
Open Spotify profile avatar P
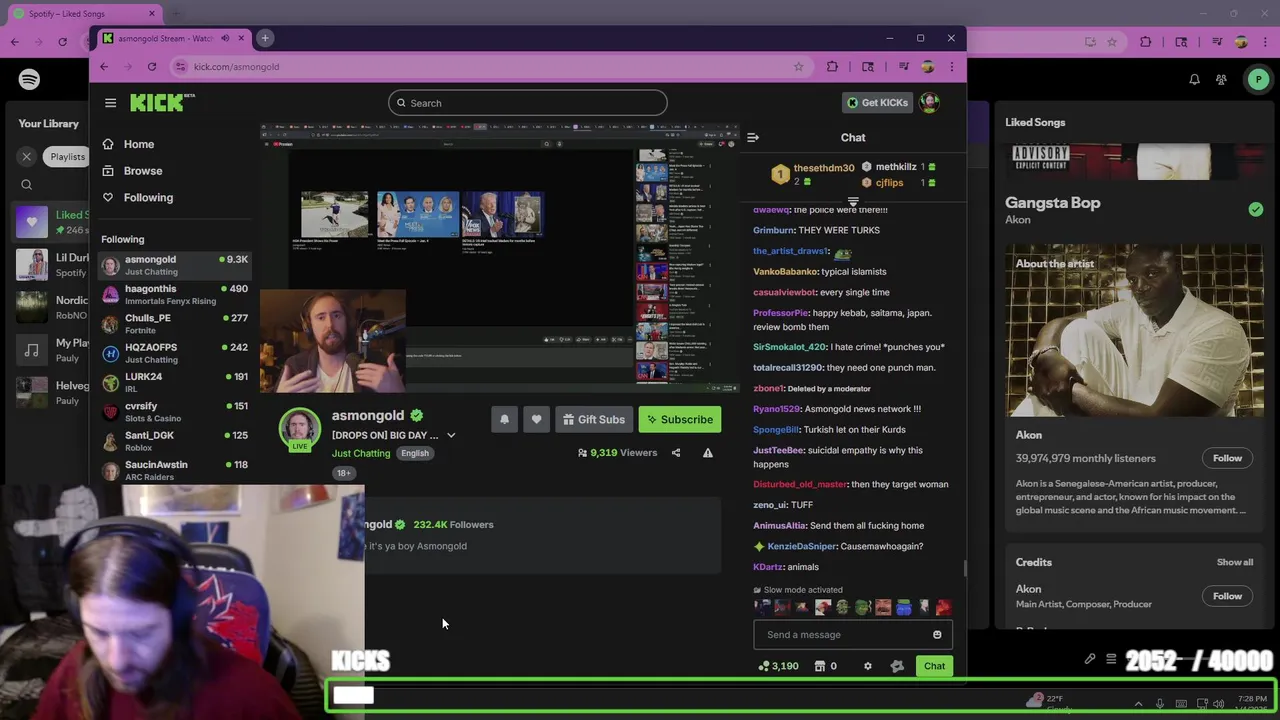(1258, 79)
